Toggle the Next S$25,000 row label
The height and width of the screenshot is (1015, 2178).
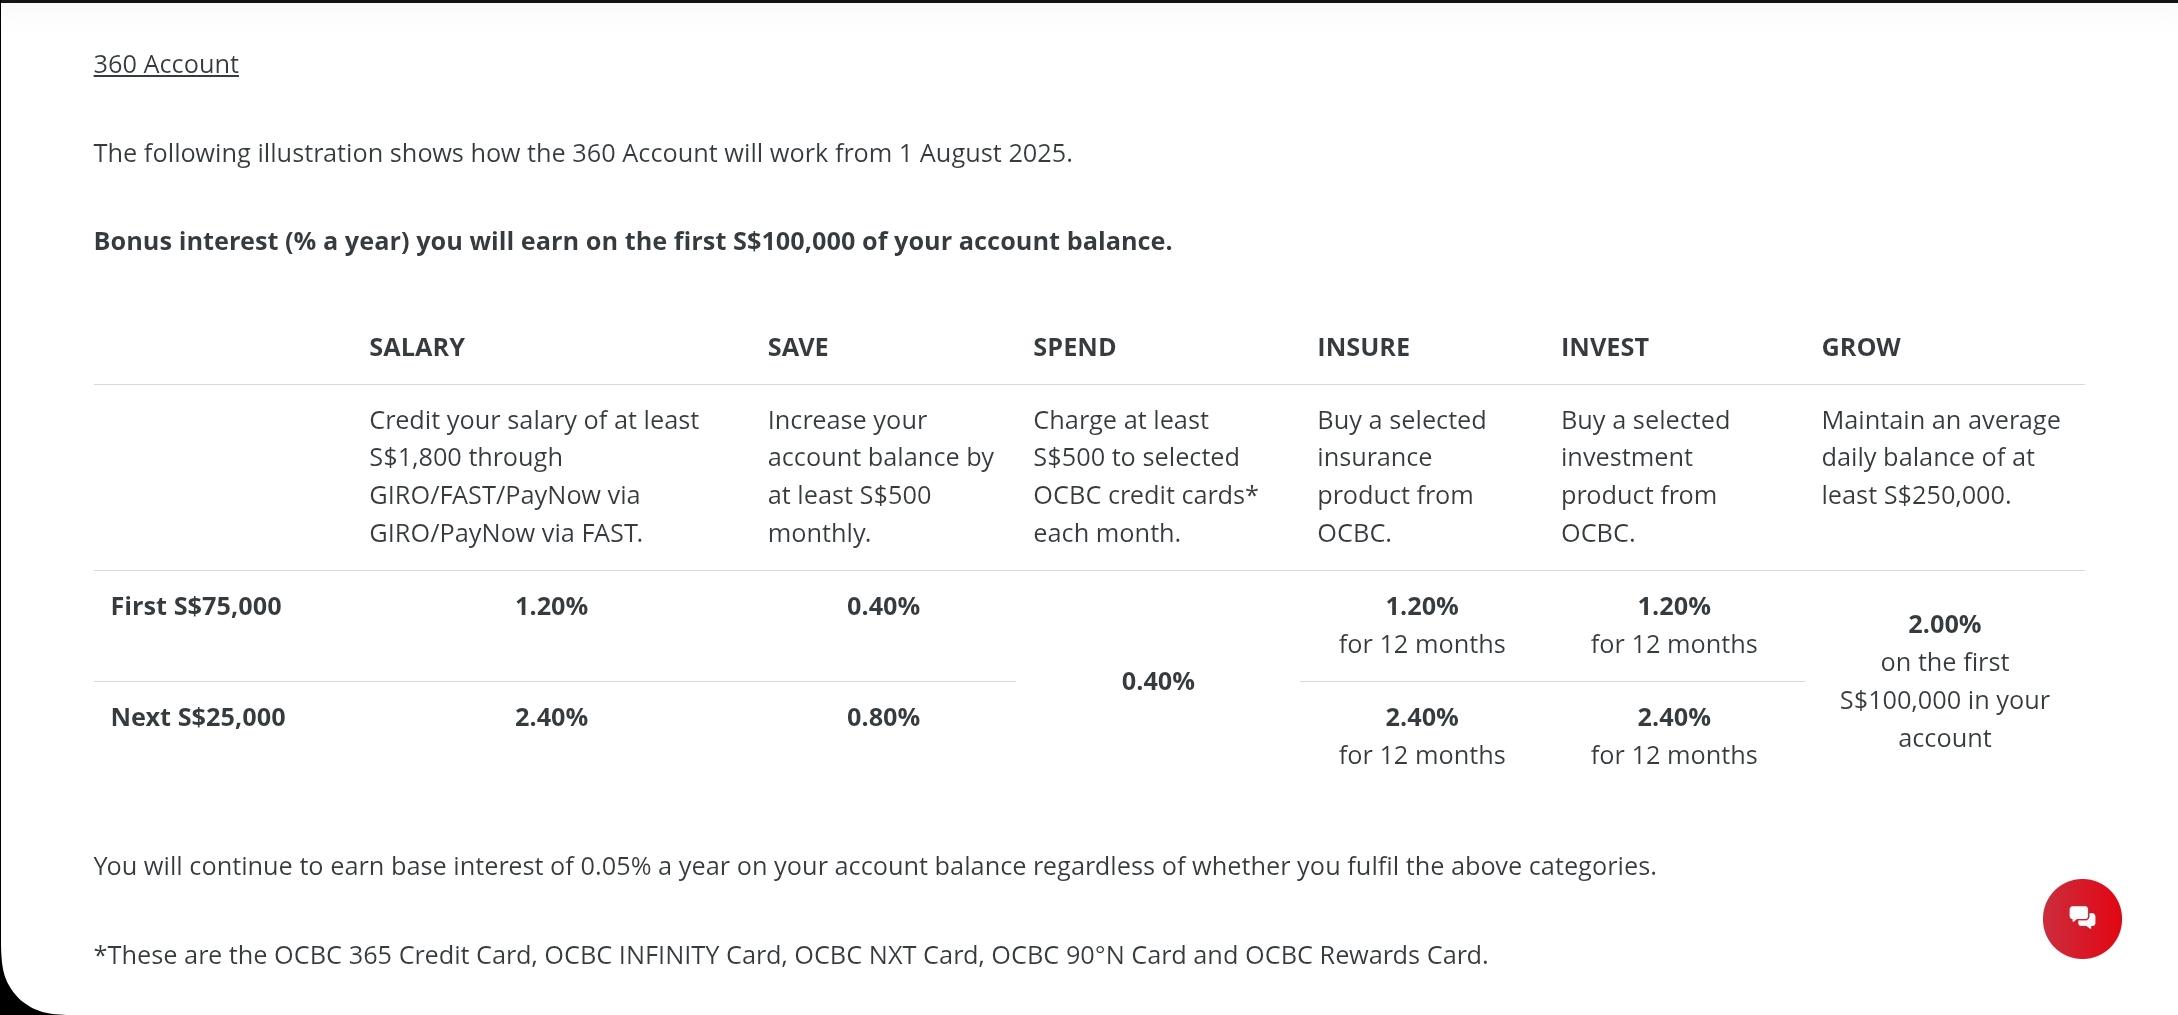(x=198, y=716)
